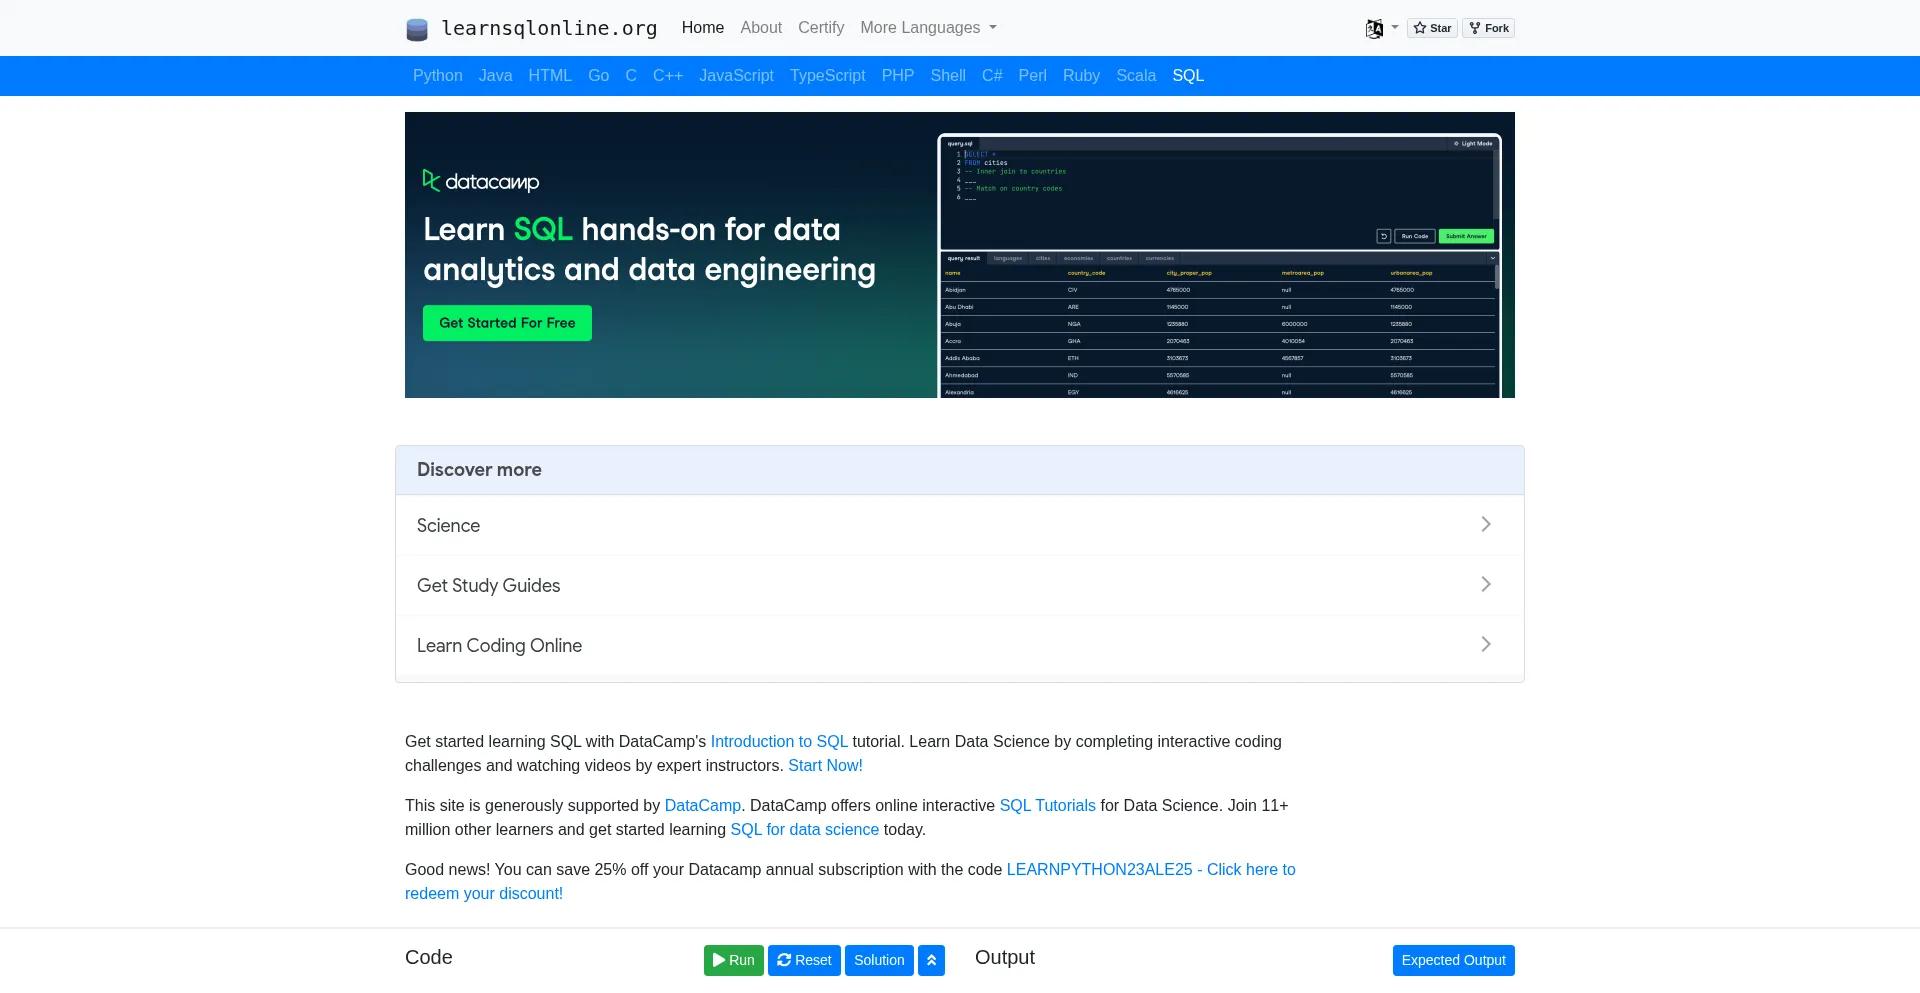Show the Expected Output
The width and height of the screenshot is (1920, 993).
1454,960
